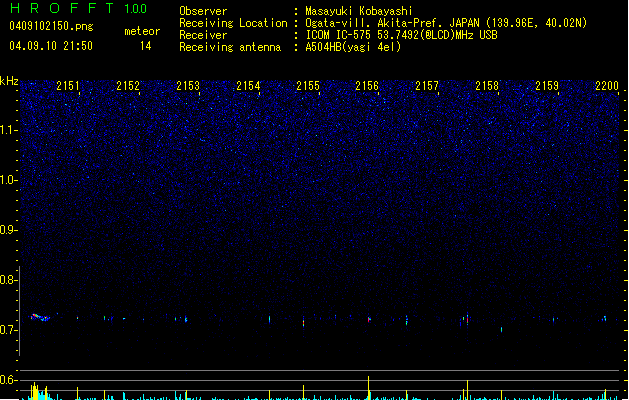Click the 2159 time marker
Viewport: 629px width, 400px height.
(547, 85)
